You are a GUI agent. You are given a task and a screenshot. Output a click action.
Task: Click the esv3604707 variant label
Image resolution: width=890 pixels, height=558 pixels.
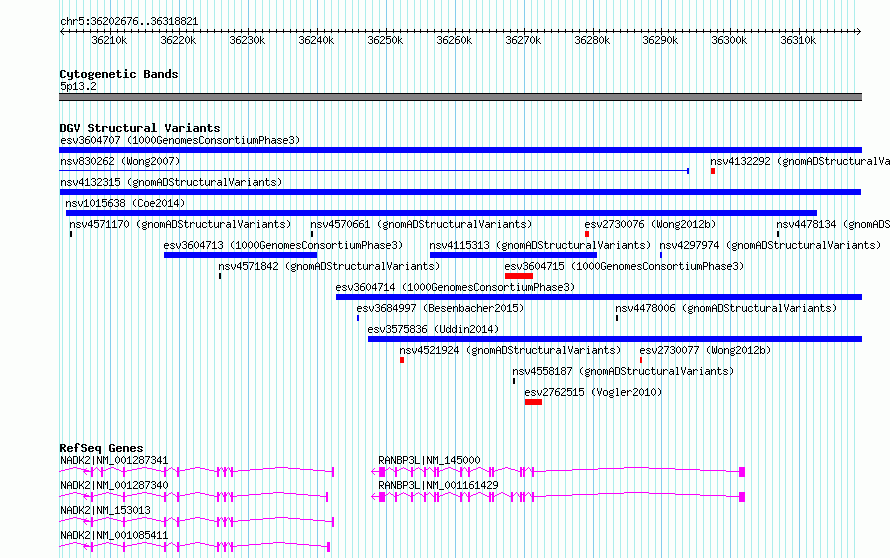pyautogui.click(x=180, y=140)
